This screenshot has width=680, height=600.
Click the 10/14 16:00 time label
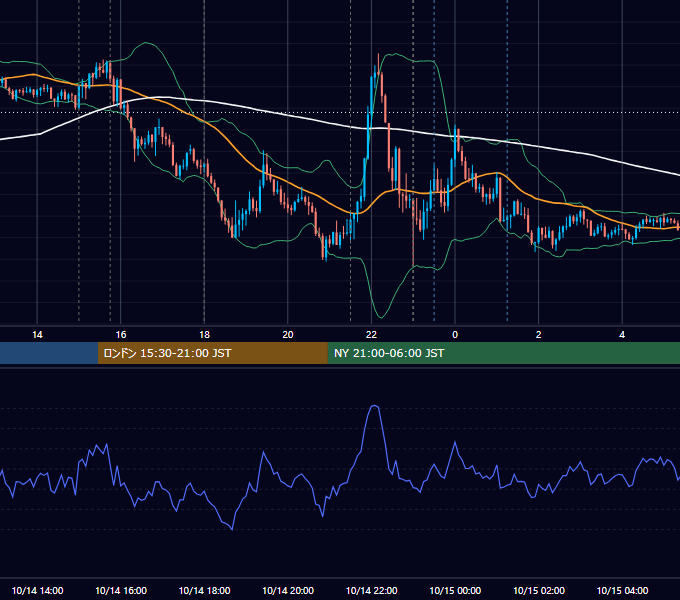(121, 590)
